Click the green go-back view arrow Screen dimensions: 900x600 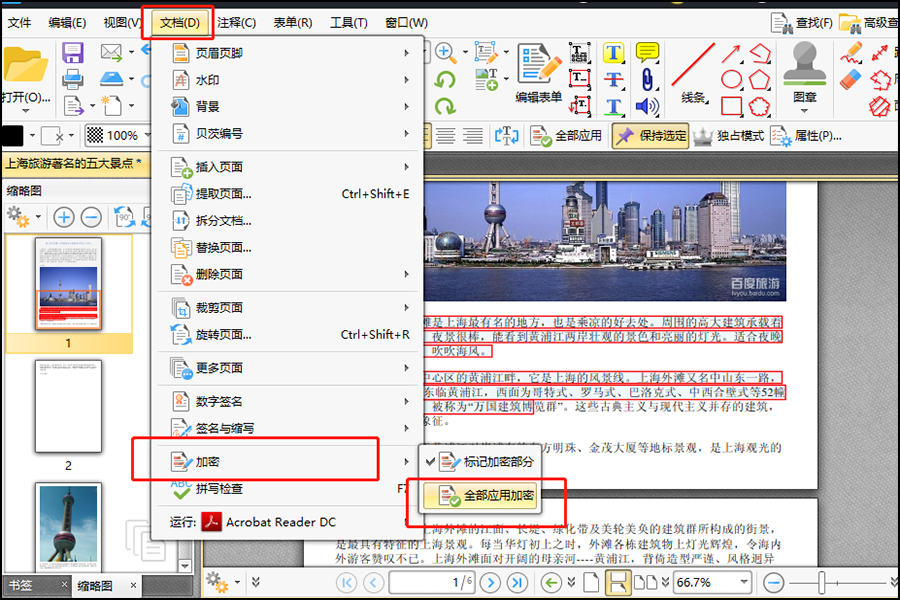click(551, 583)
